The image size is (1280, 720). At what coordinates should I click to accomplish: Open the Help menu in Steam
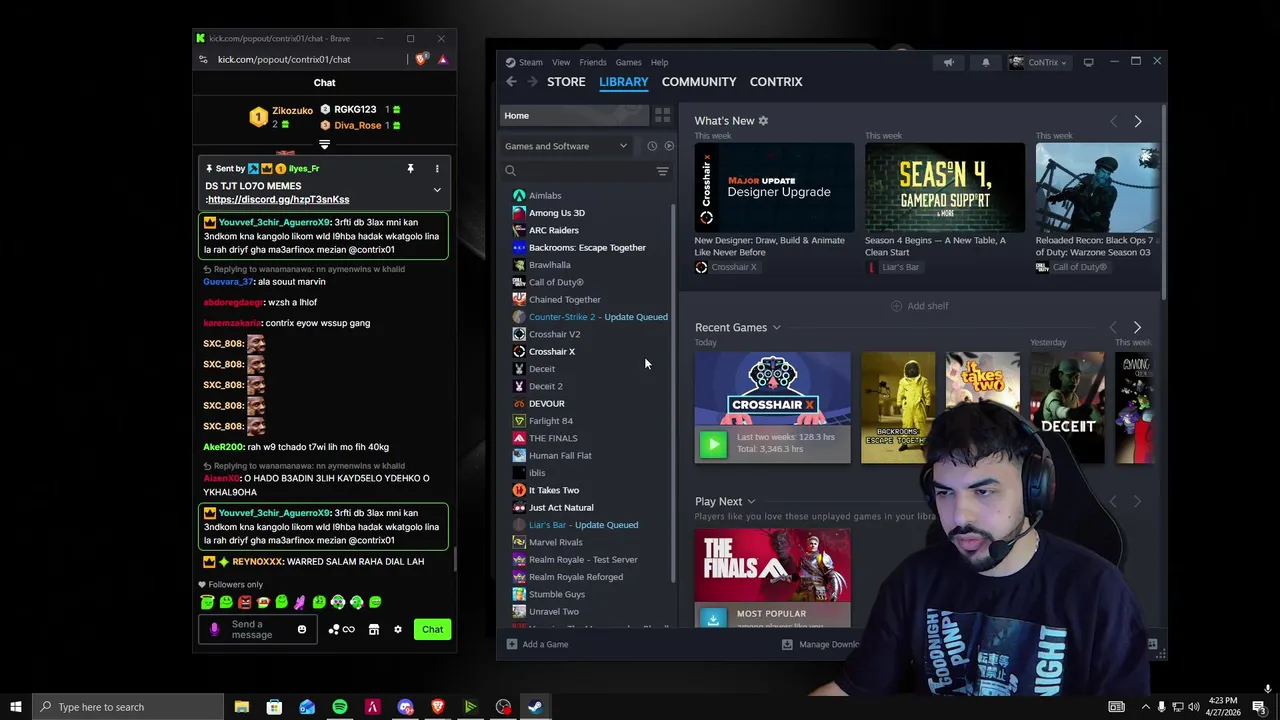coord(659,62)
